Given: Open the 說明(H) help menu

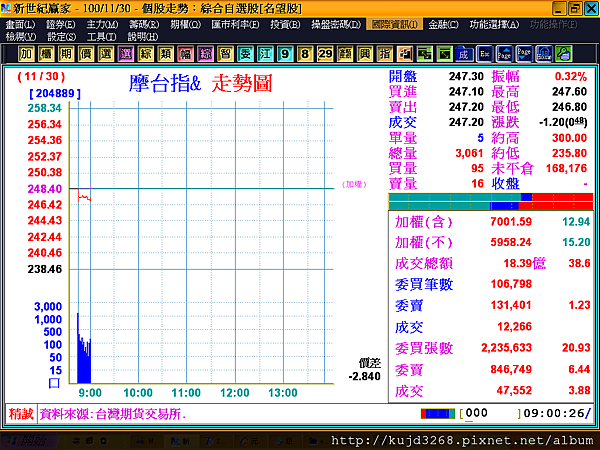Looking at the screenshot, I should (142, 37).
